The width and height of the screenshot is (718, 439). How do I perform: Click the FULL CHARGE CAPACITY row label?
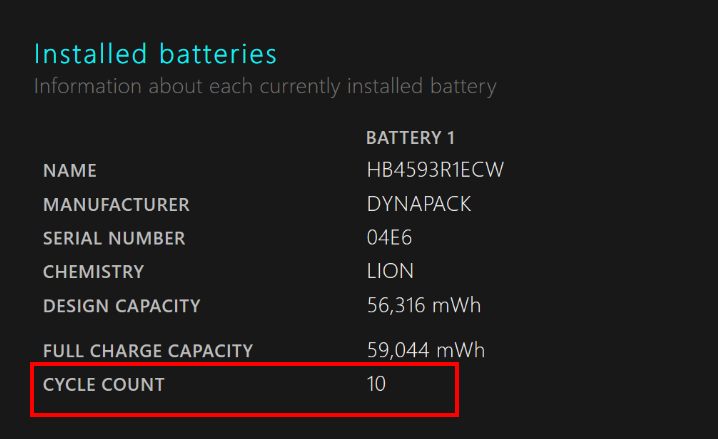(x=148, y=351)
